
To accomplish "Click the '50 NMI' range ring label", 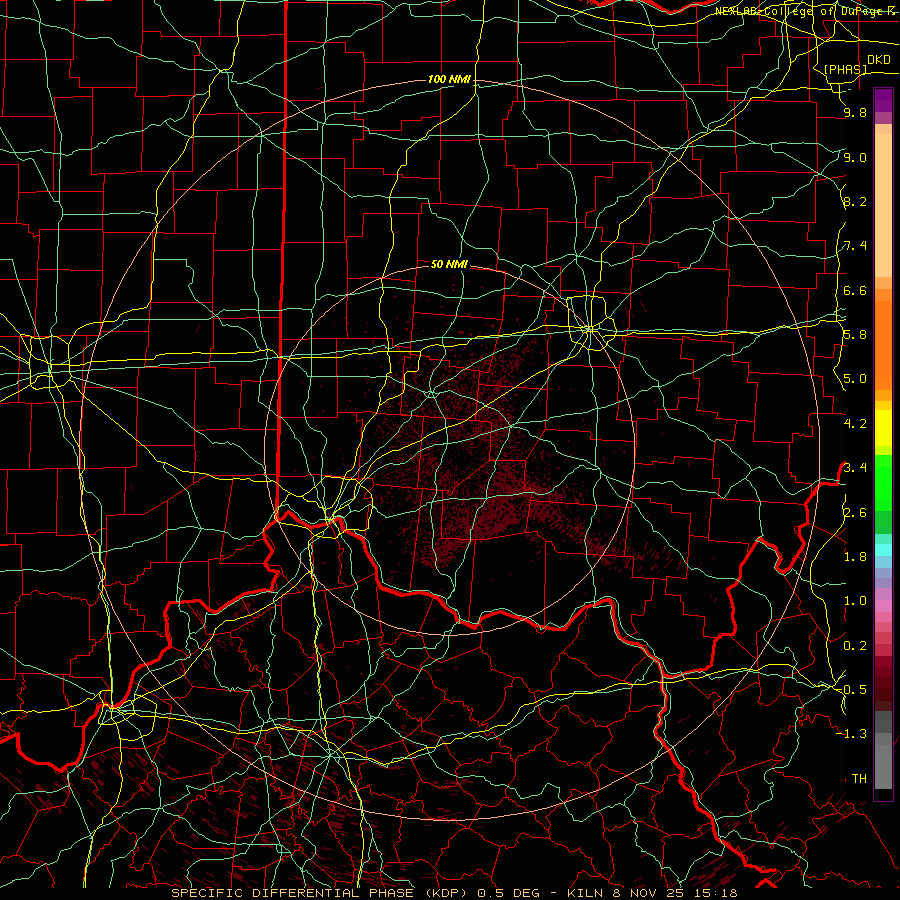I will [449, 264].
